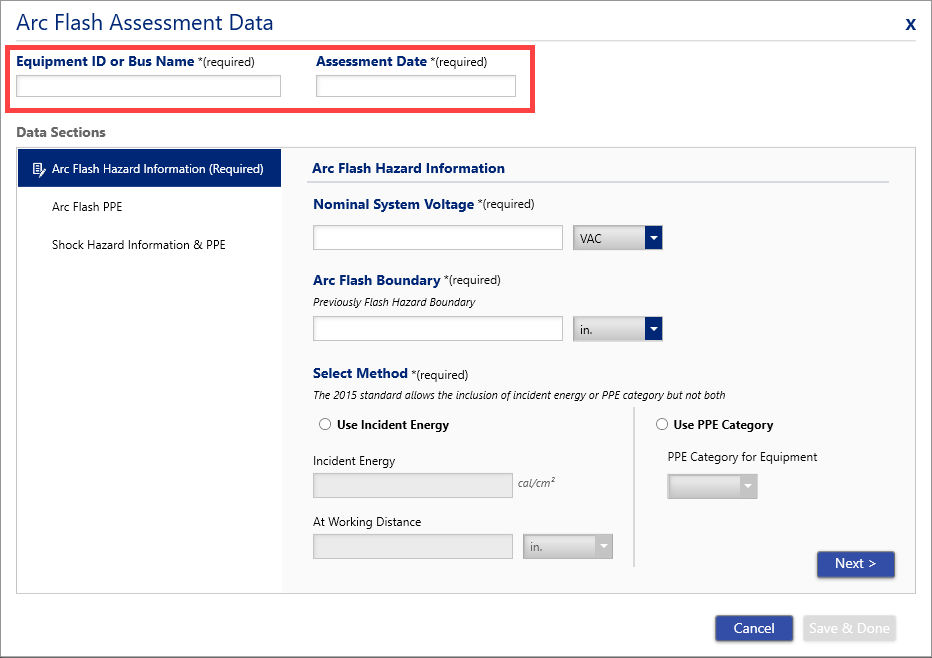The width and height of the screenshot is (932, 658).
Task: Focus the Equipment ID or Bus Name field
Action: coord(149,86)
